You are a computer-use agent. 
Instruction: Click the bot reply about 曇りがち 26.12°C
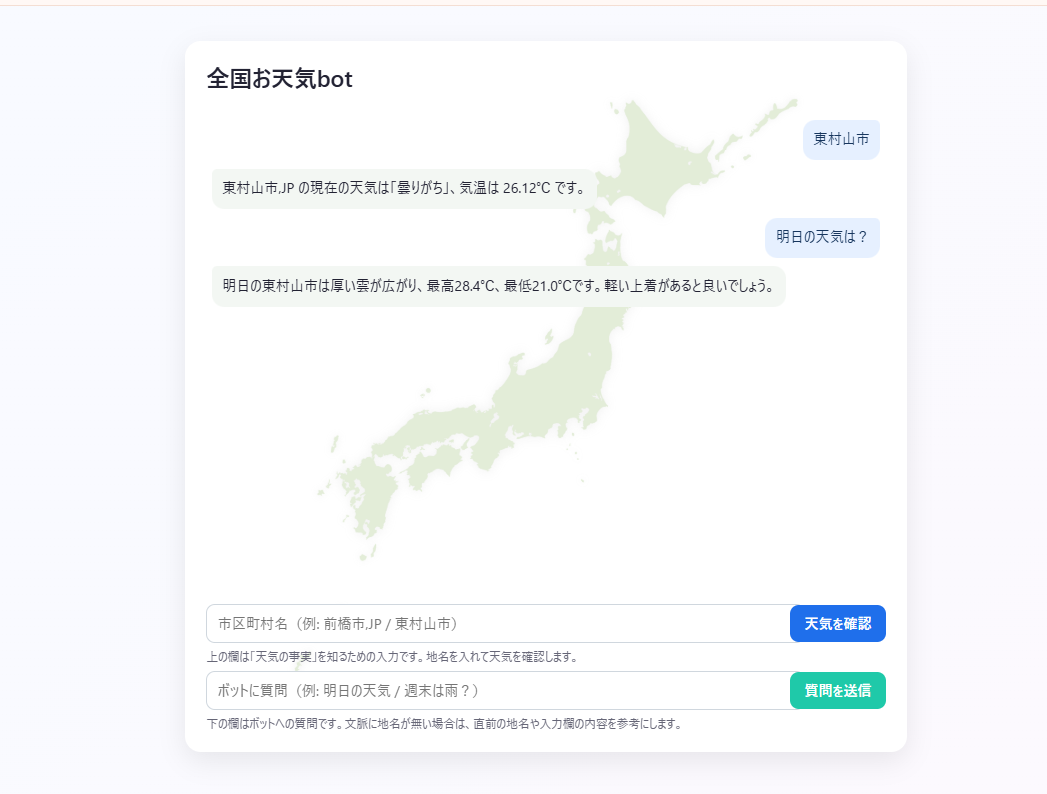coord(404,188)
